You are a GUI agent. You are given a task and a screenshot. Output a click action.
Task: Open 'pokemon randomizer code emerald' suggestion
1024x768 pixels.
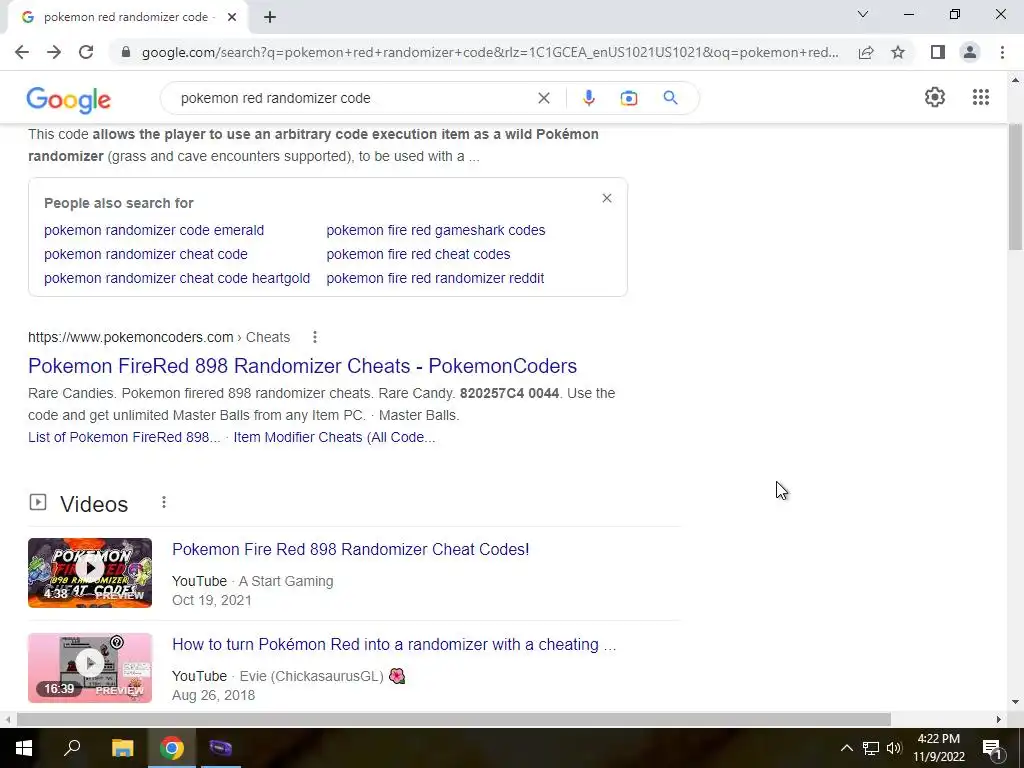coord(154,230)
